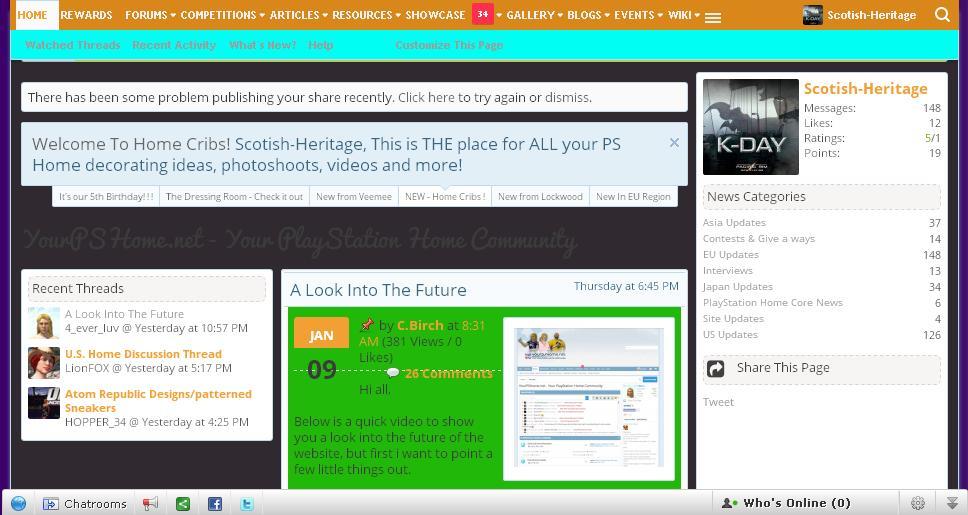Open Watched Threads in the sub-navigation
The image size is (968, 515).
[73, 45]
